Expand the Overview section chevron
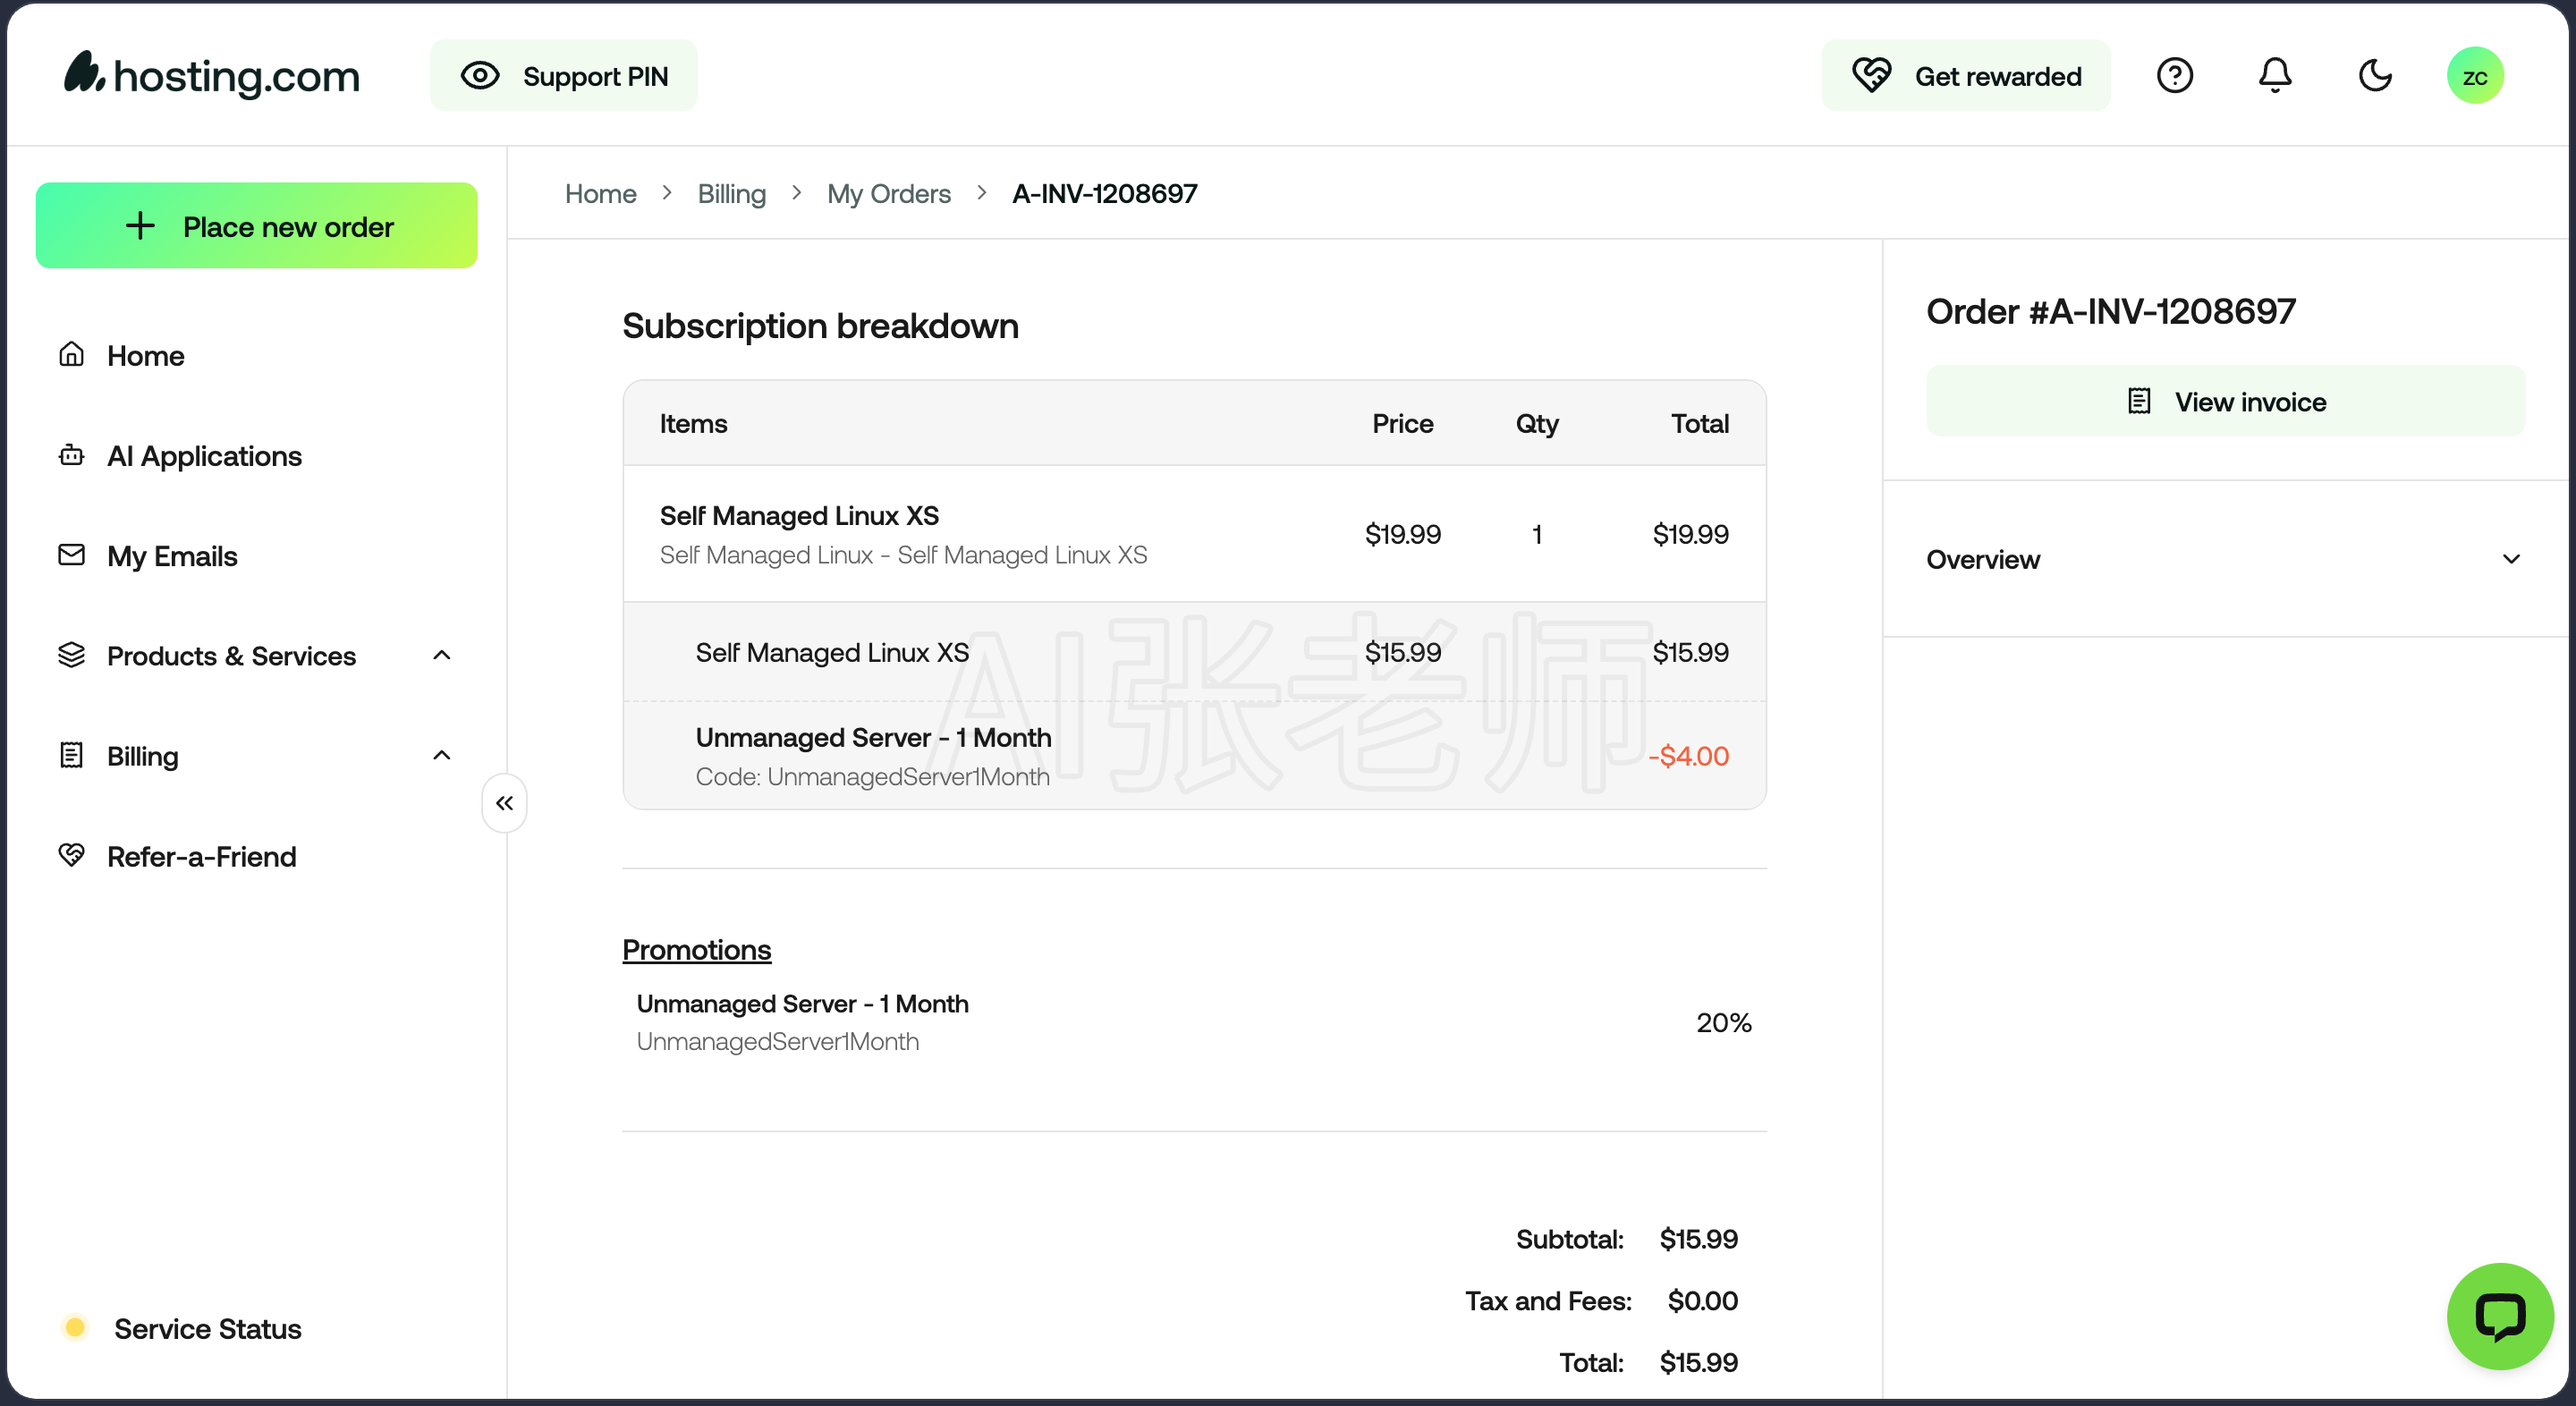 (2511, 558)
